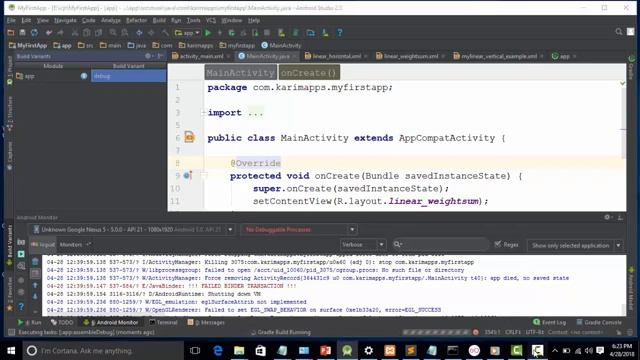
Task: Click the Make Project hammer icon
Action: pos(165,33)
